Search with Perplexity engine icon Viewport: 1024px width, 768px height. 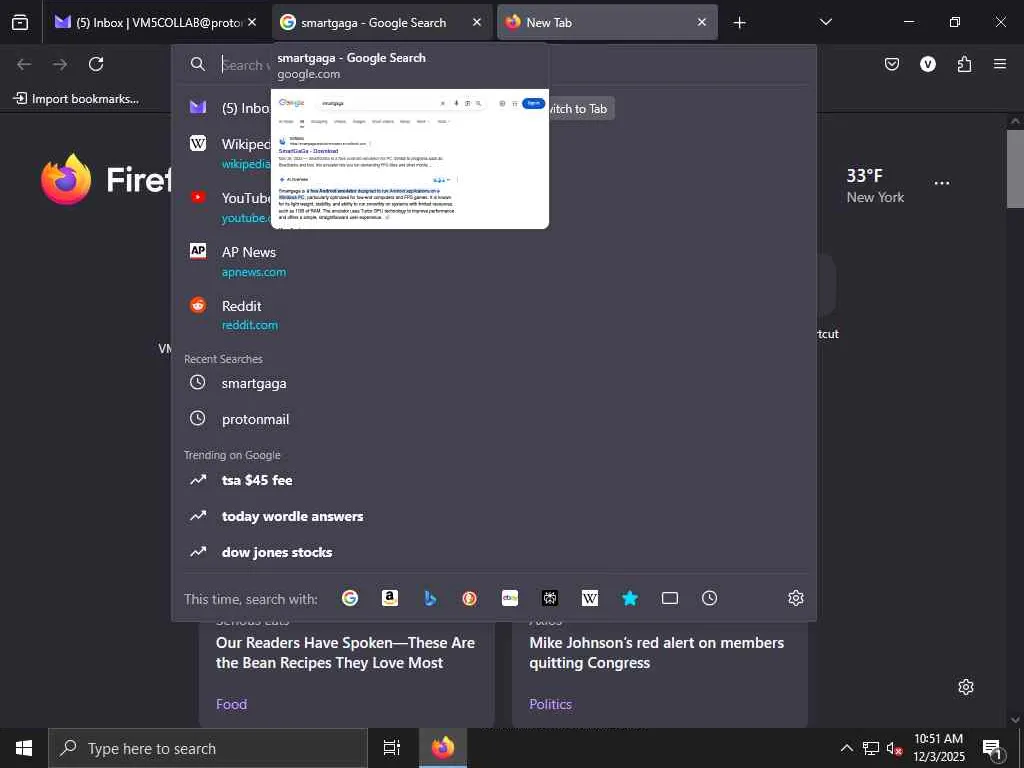pyautogui.click(x=550, y=598)
